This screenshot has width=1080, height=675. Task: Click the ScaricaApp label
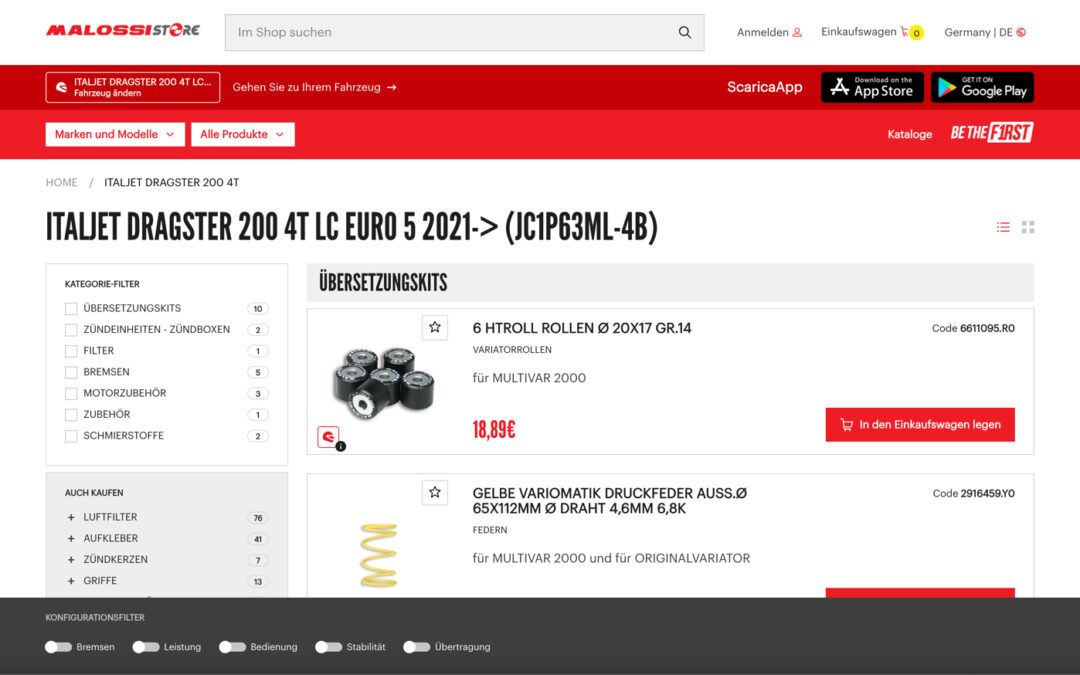(765, 87)
